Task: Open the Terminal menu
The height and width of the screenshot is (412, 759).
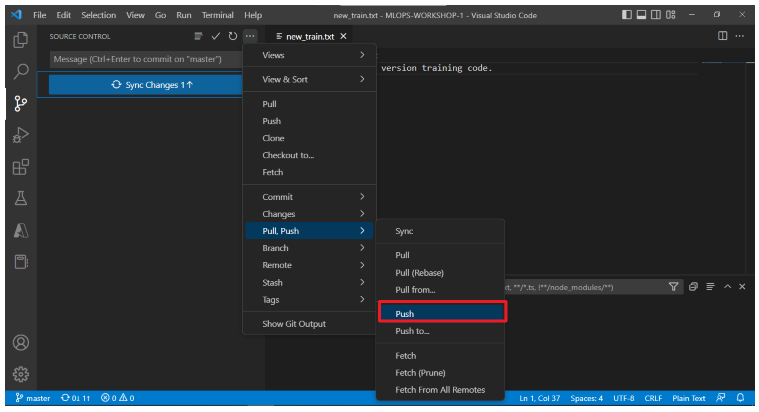Action: pyautogui.click(x=217, y=15)
